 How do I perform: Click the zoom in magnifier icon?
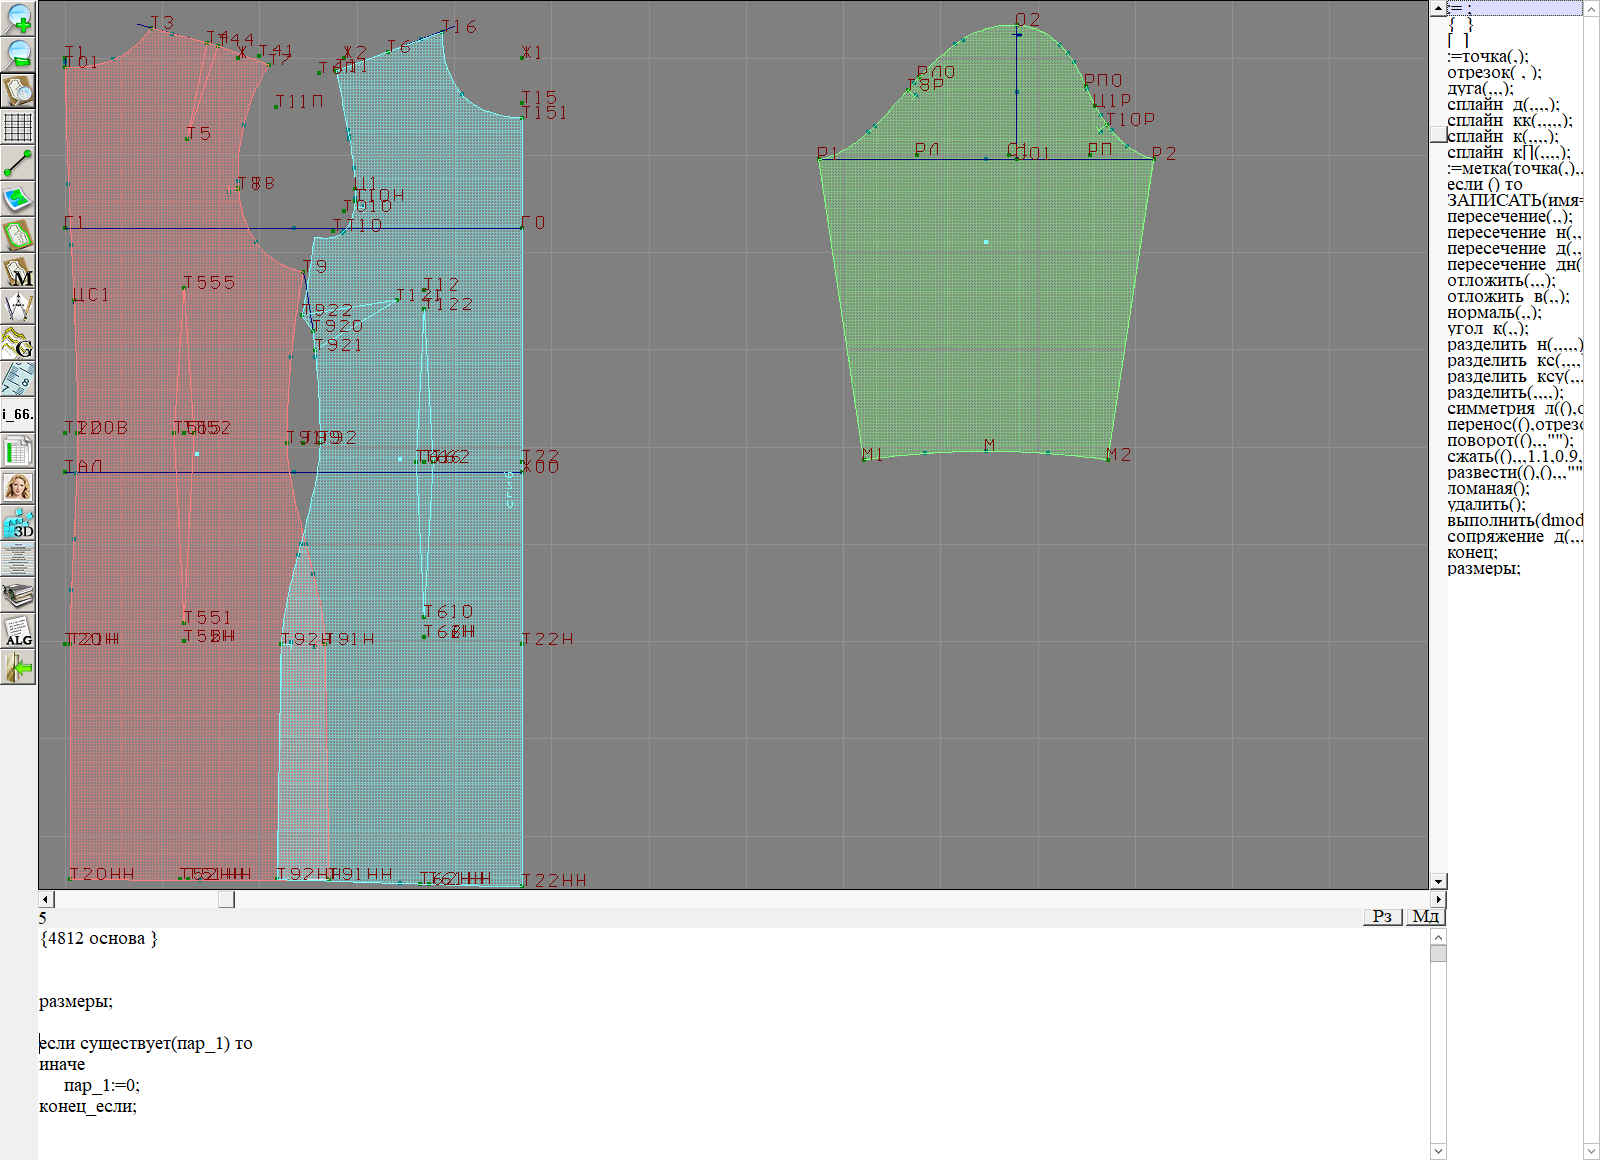point(18,18)
